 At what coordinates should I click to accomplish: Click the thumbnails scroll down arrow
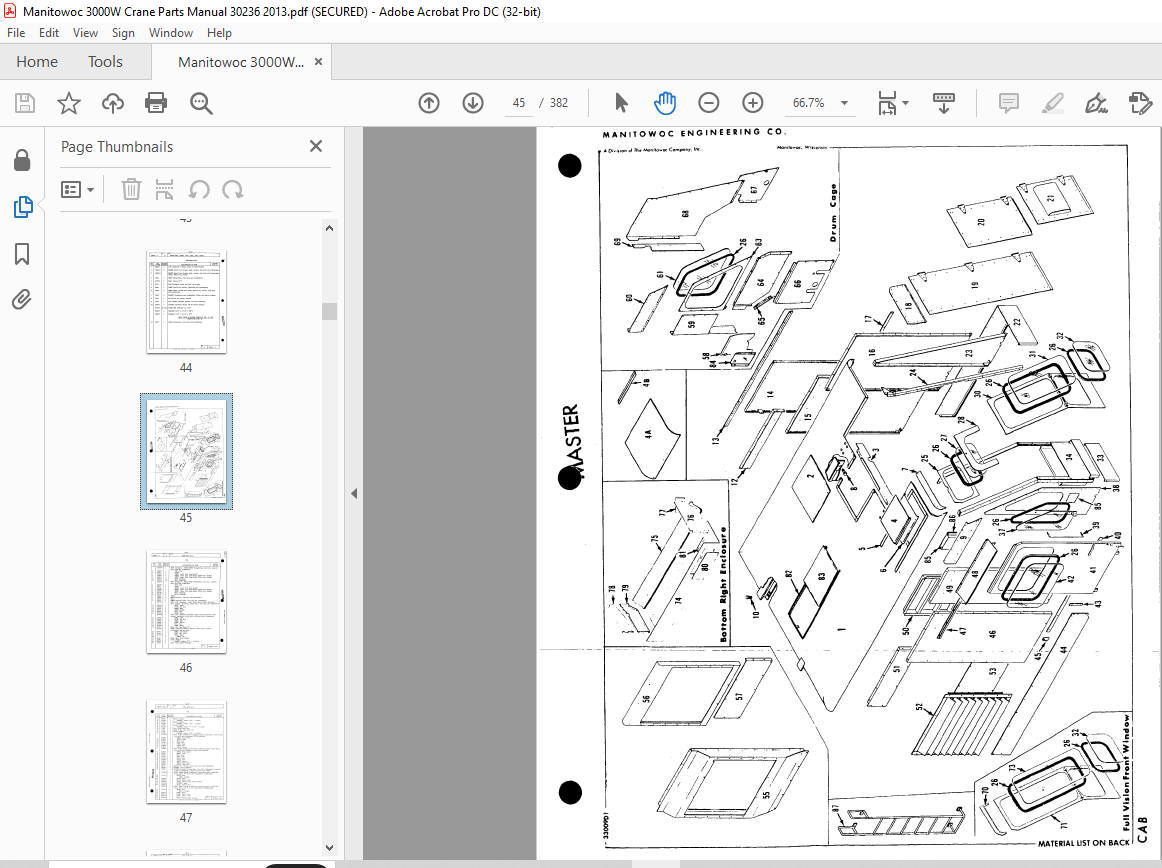(330, 848)
